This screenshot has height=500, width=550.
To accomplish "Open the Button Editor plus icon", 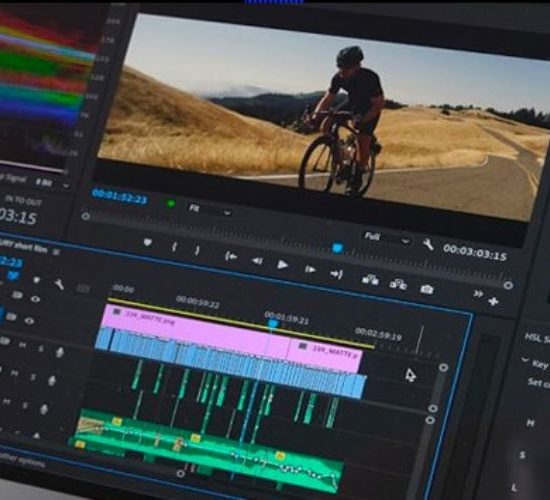I will (x=493, y=301).
